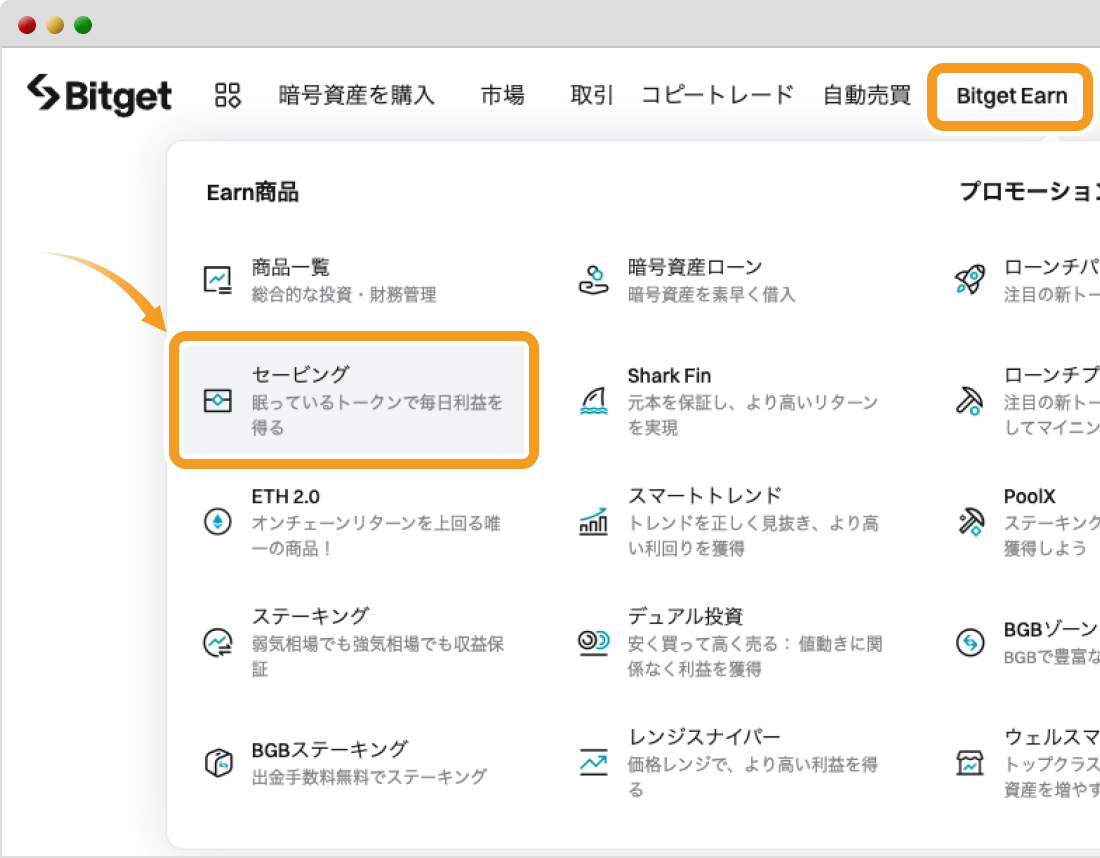Click the 商品一覧 chart monitor icon
This screenshot has height=858, width=1100.
[x=217, y=280]
